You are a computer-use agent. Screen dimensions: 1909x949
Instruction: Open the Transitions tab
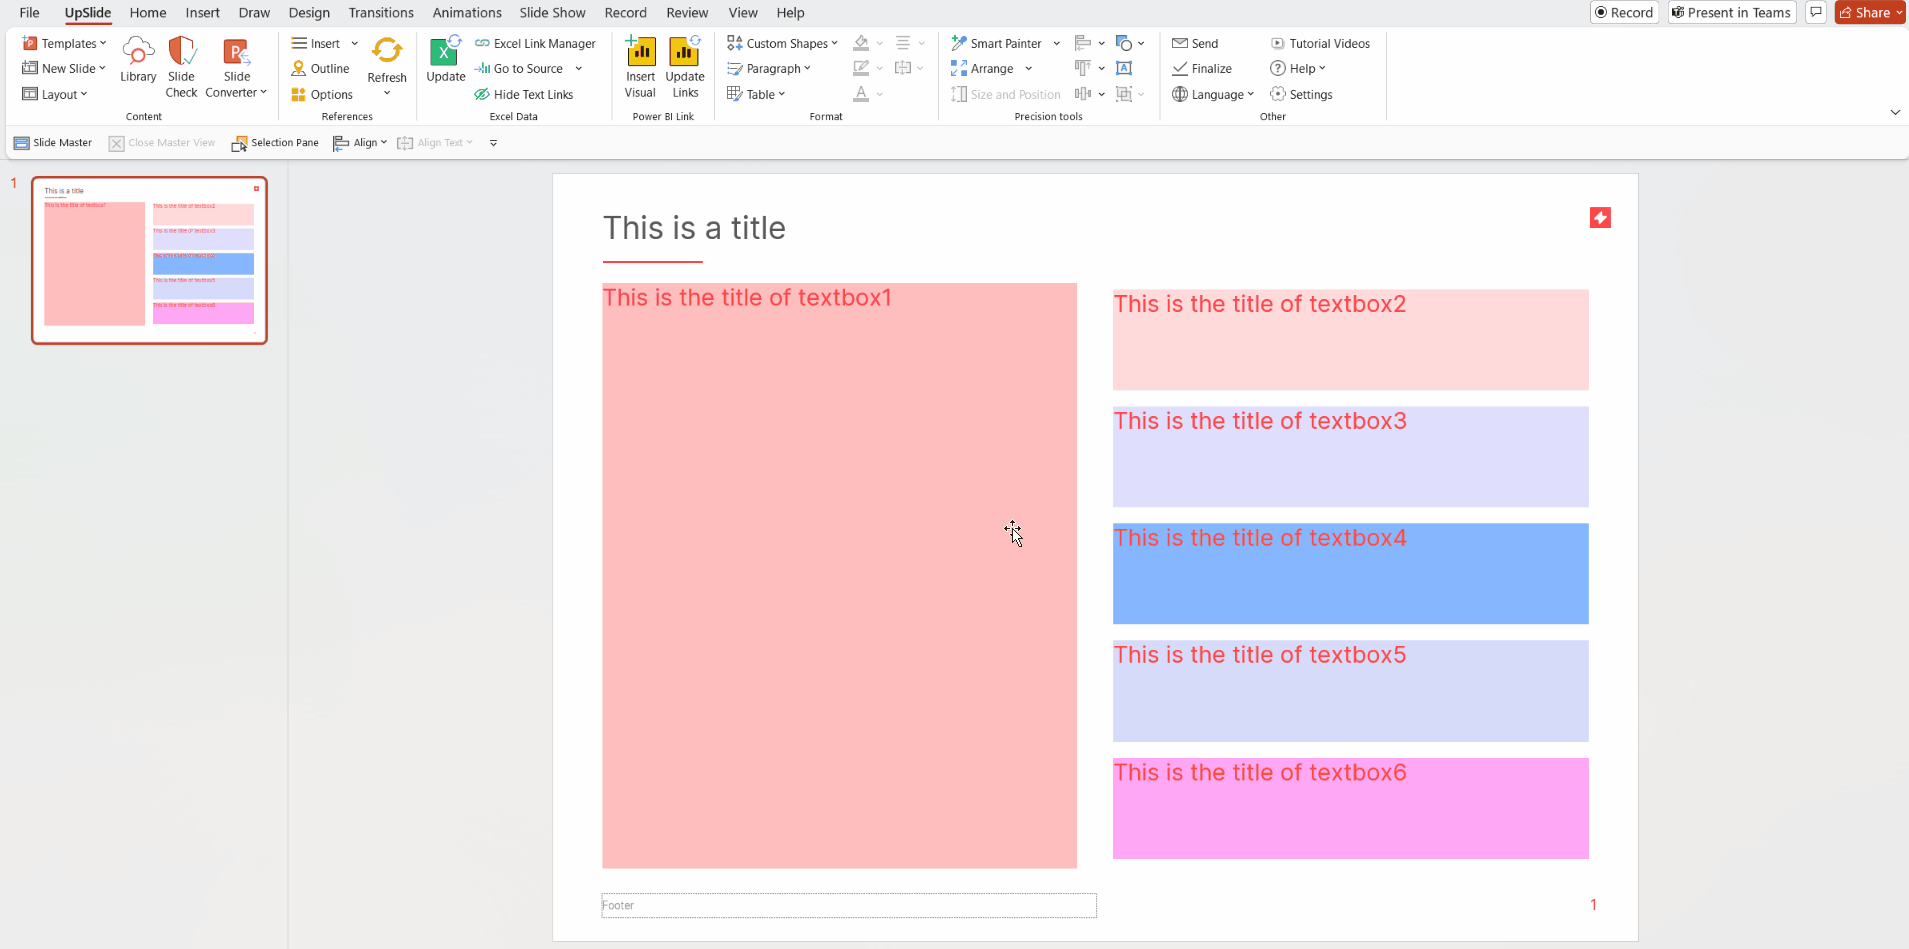pos(381,13)
